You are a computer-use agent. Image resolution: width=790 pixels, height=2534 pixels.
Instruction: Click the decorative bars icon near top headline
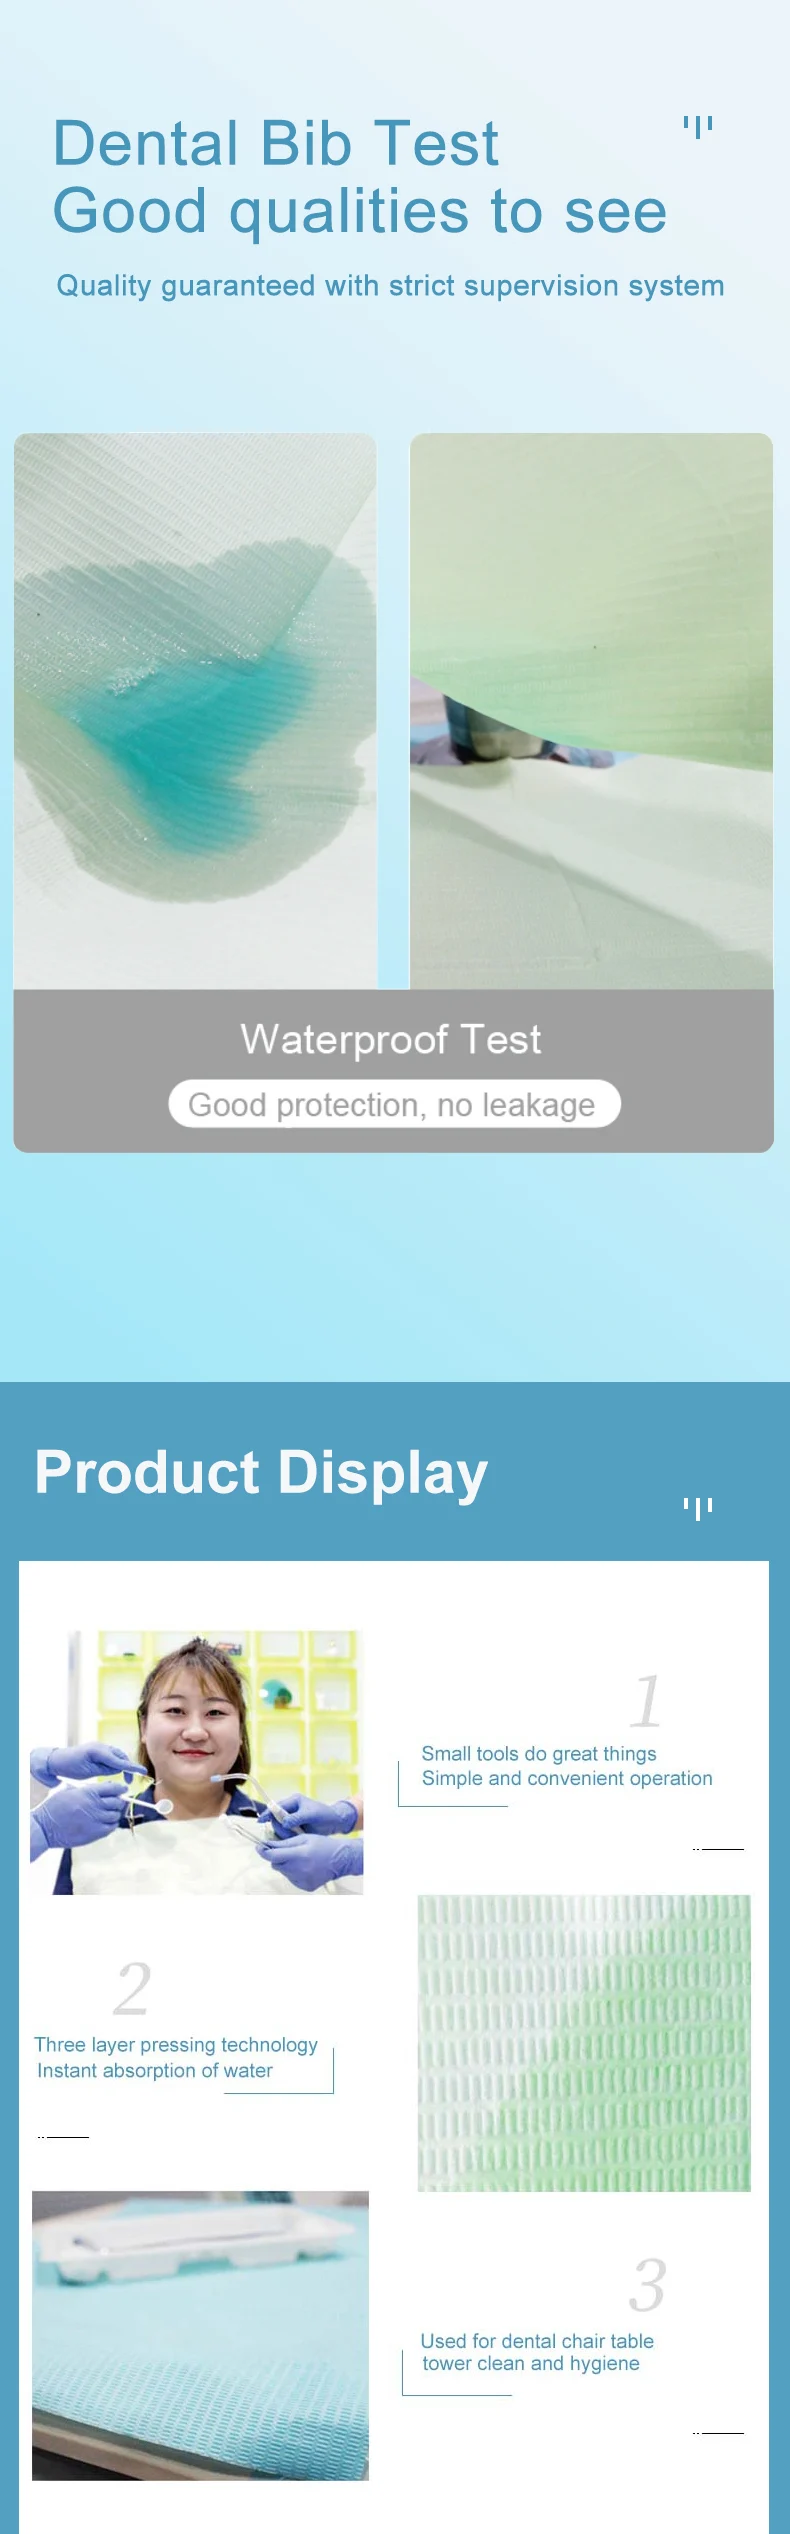[698, 127]
